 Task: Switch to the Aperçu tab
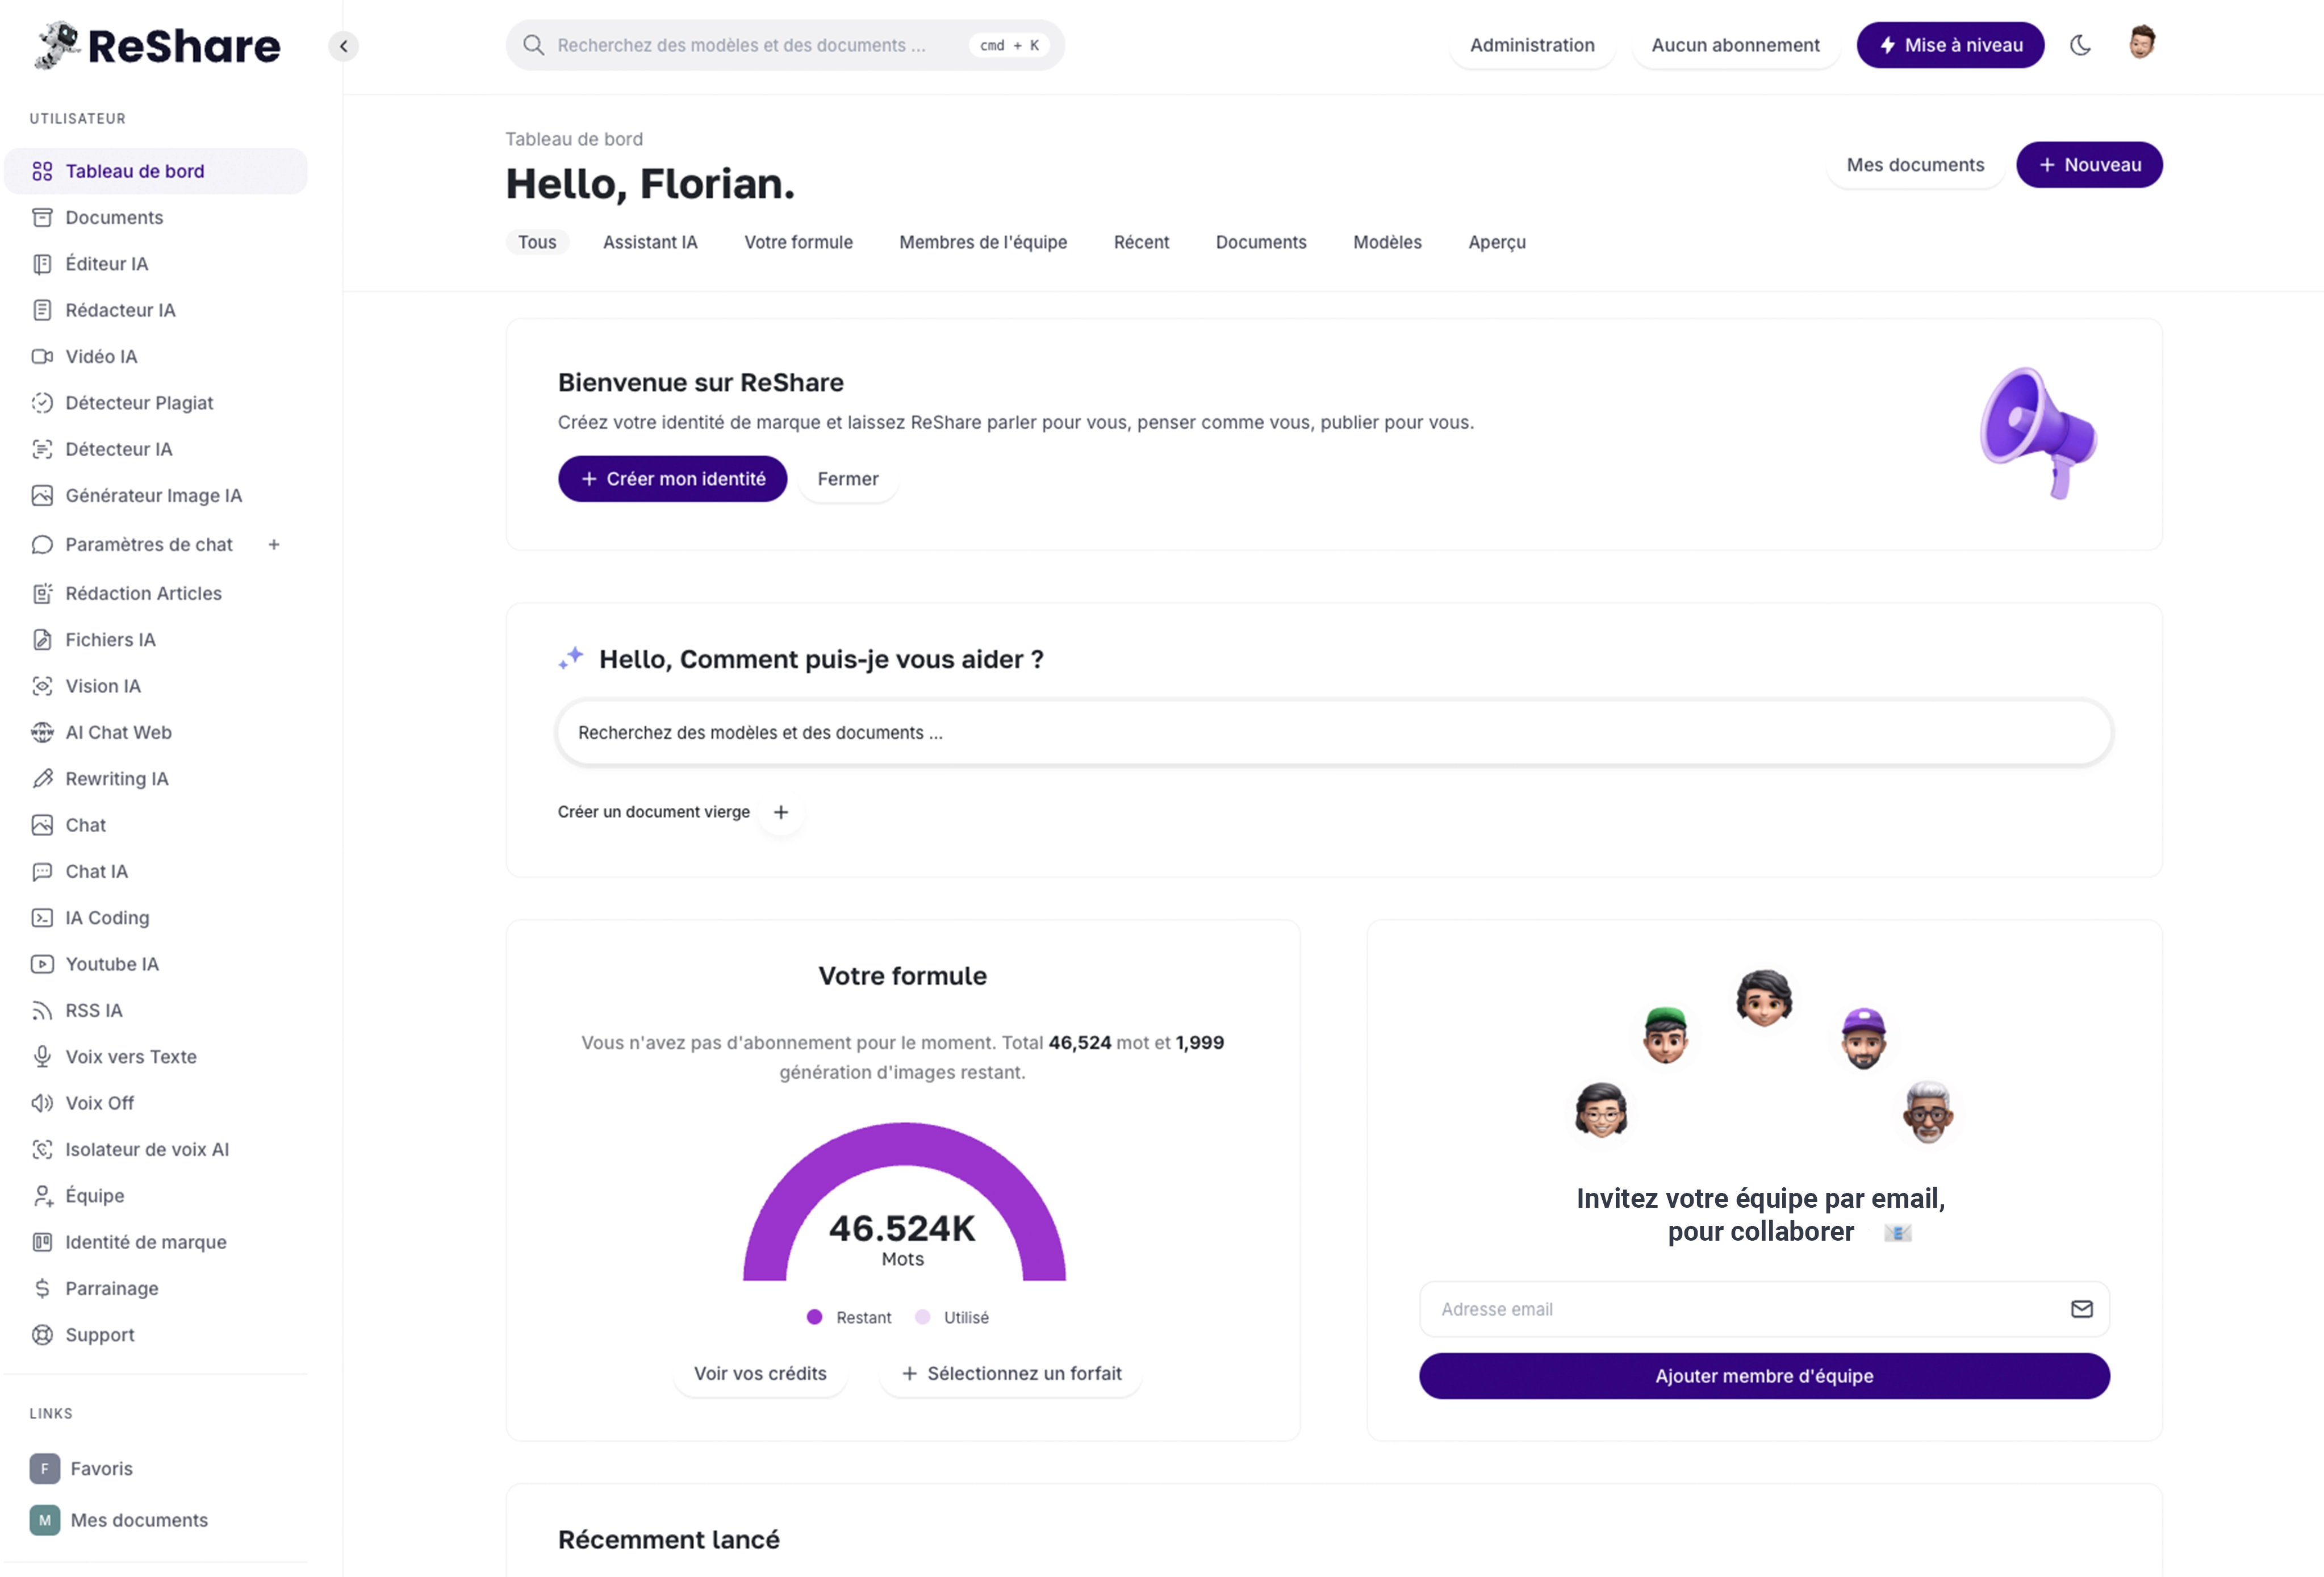1497,242
